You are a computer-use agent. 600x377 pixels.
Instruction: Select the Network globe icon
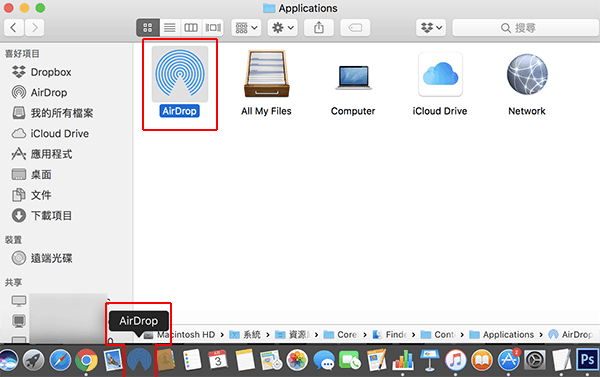coord(527,74)
